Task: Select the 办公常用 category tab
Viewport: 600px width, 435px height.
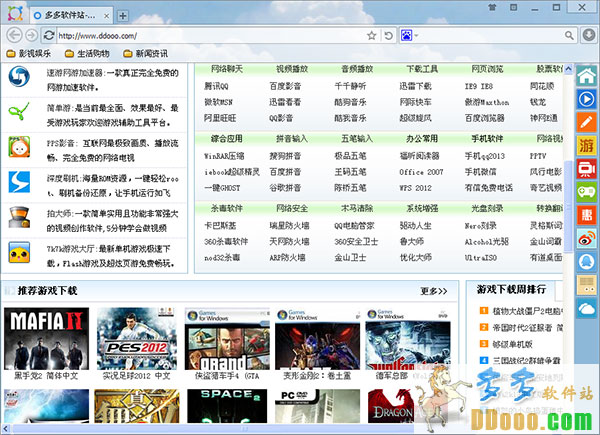Action: tap(422, 139)
